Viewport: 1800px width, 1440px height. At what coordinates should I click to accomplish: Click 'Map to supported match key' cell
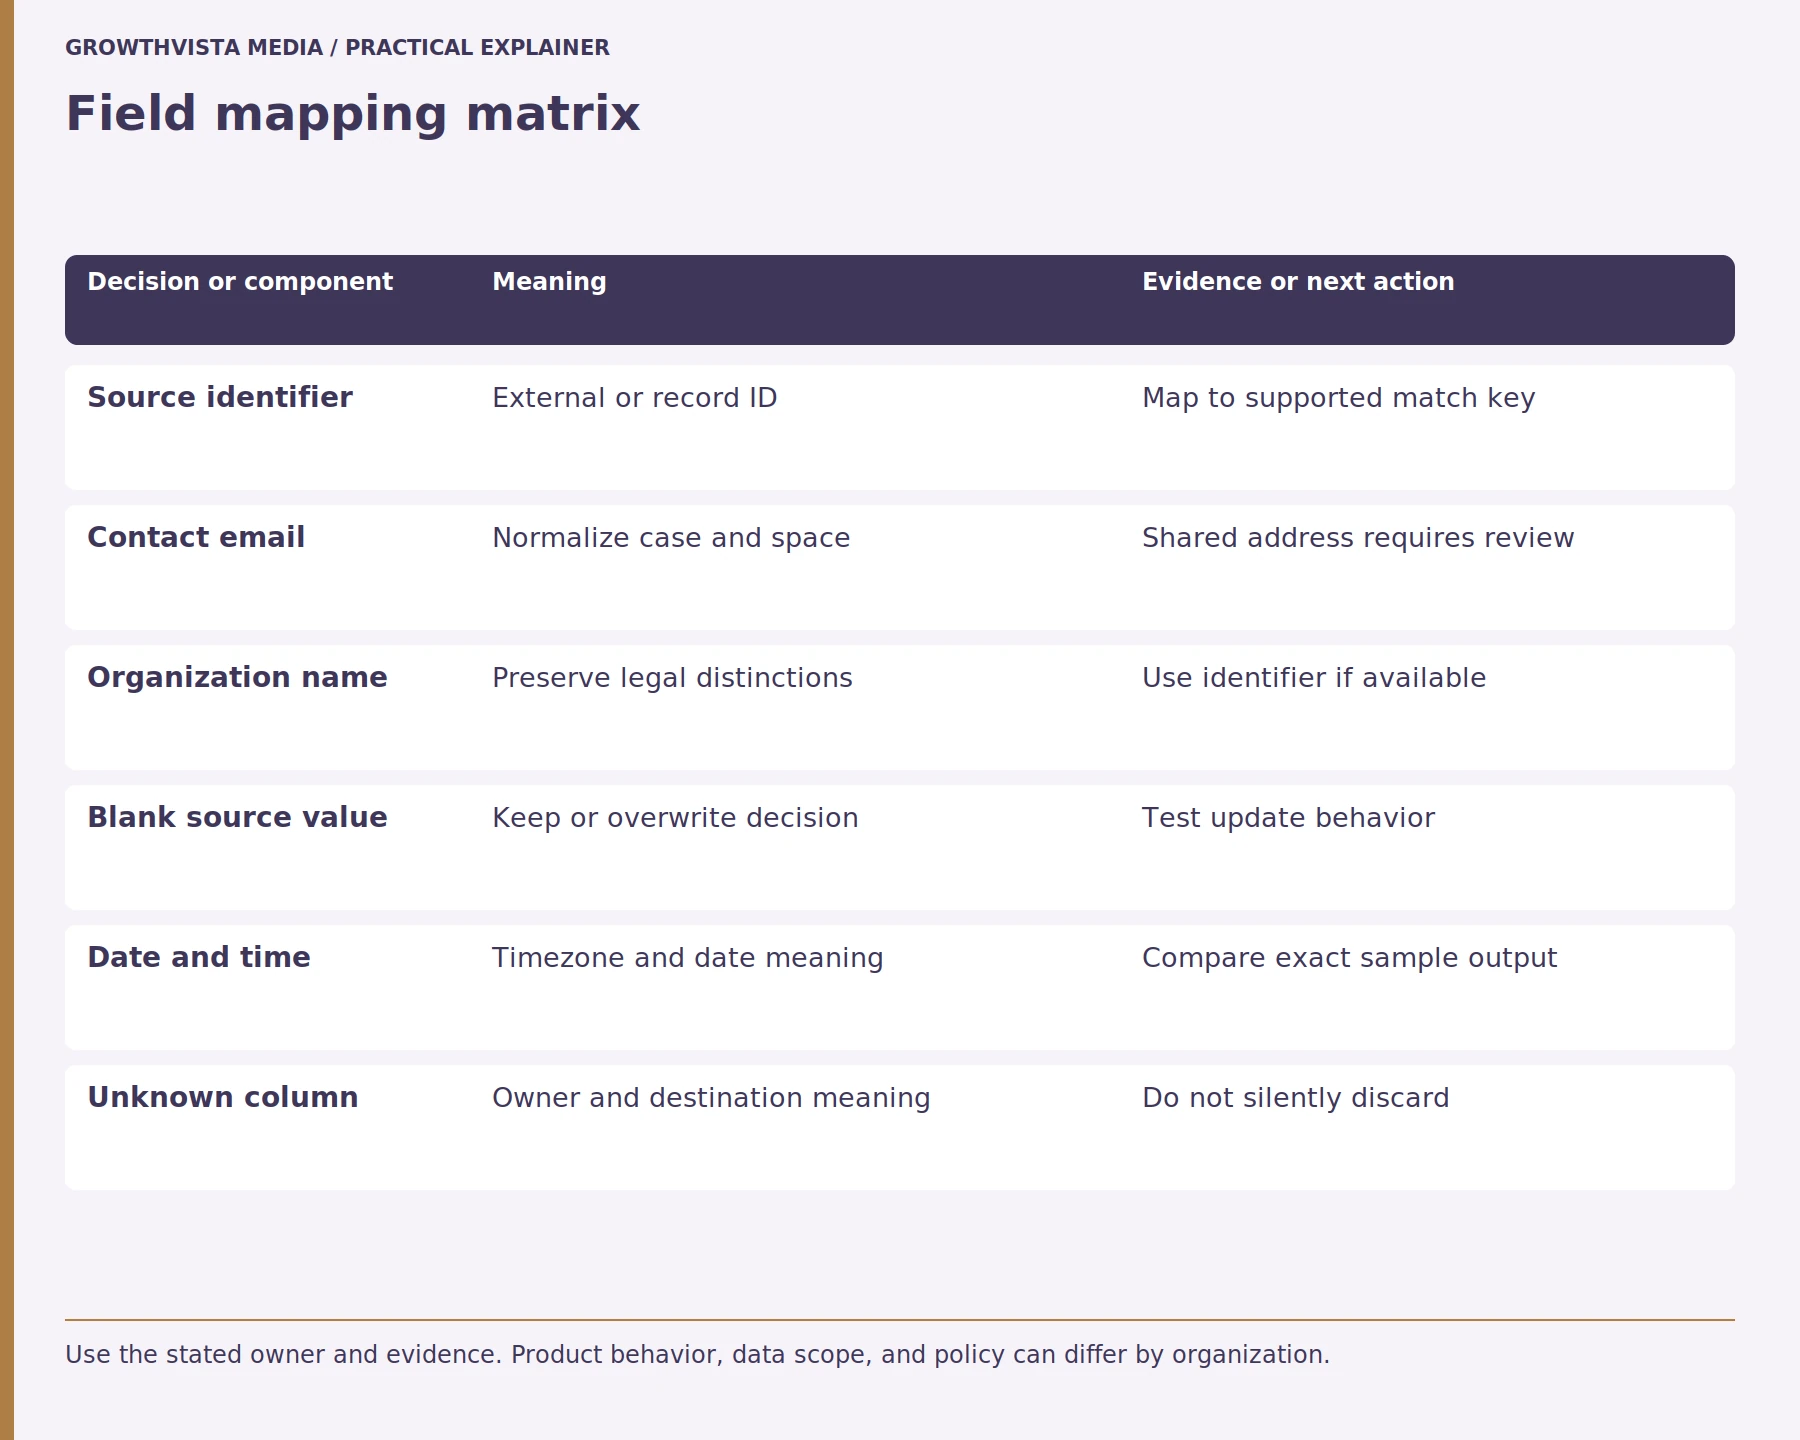tap(1338, 398)
